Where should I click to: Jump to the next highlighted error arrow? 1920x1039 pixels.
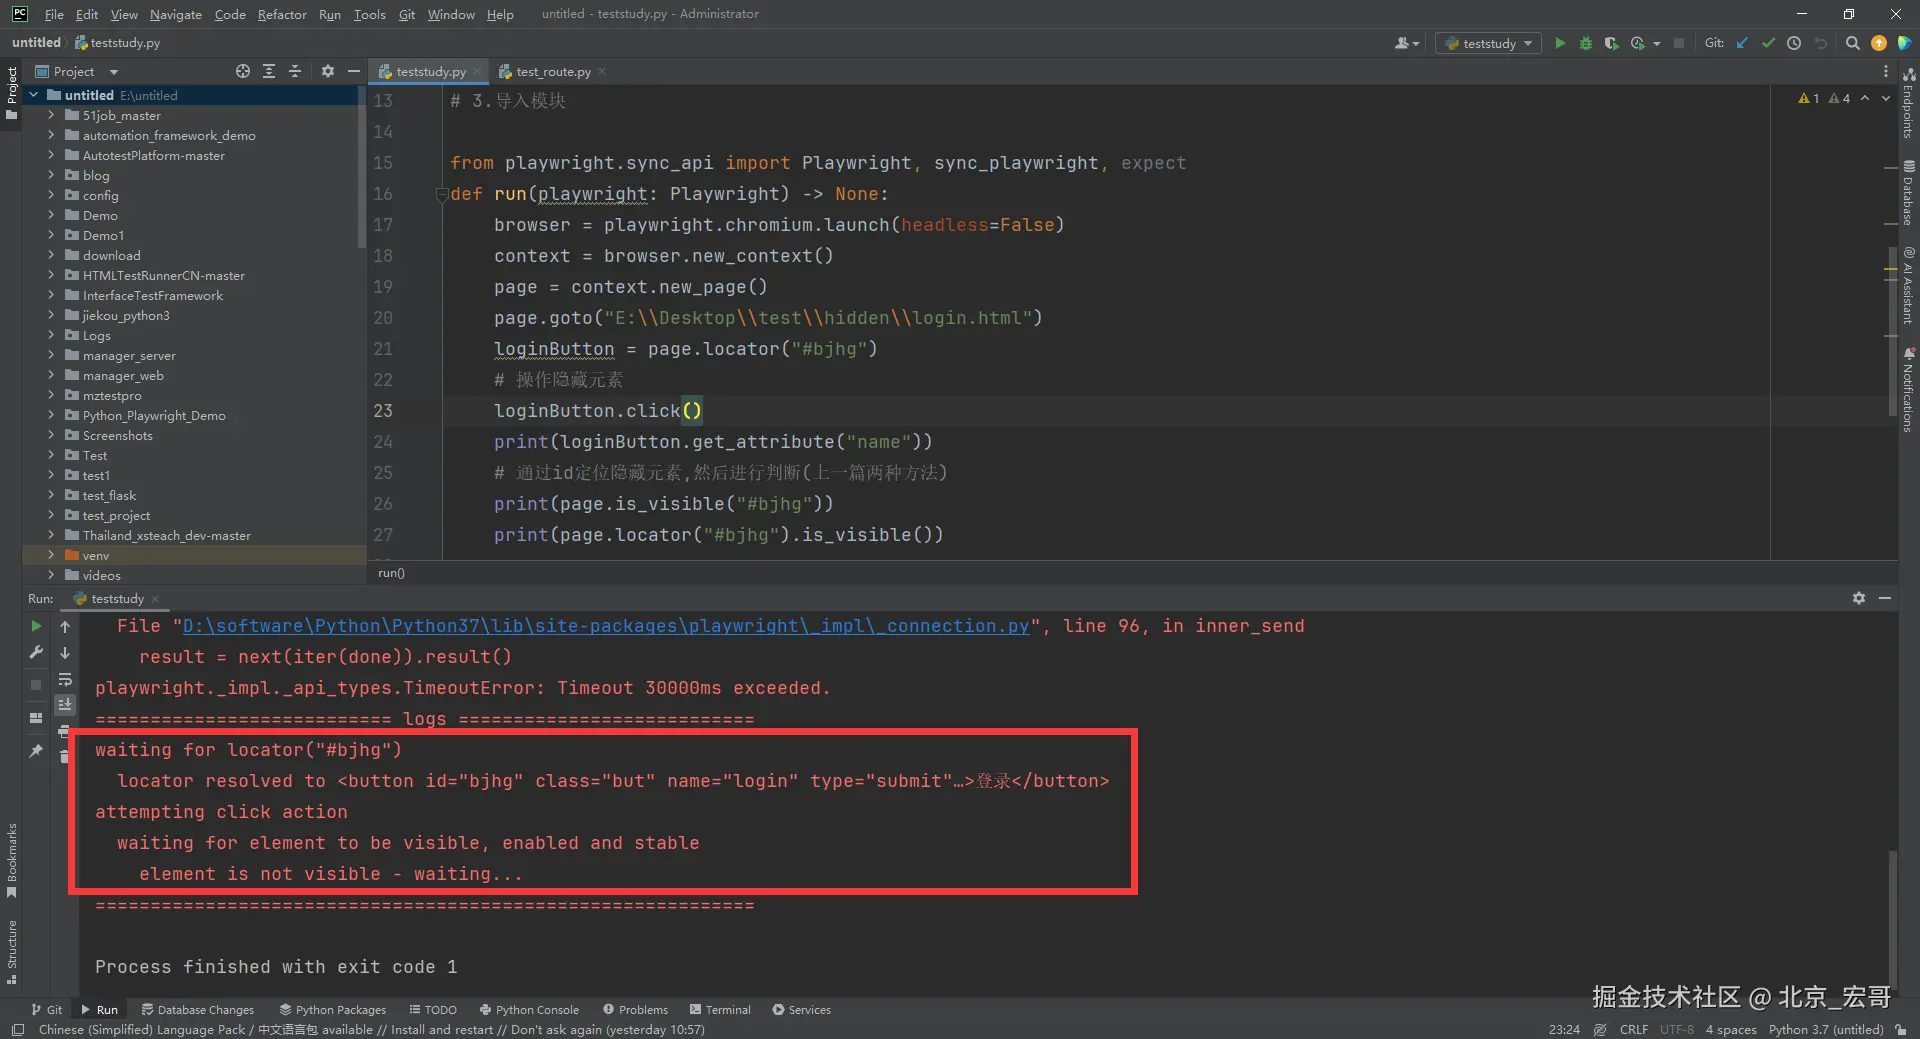(x=1886, y=98)
